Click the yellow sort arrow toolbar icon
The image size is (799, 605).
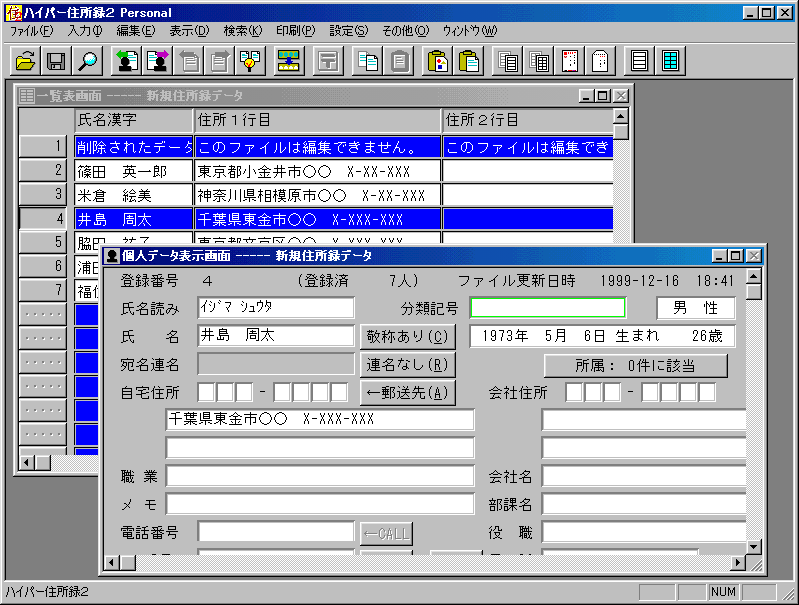click(288, 61)
